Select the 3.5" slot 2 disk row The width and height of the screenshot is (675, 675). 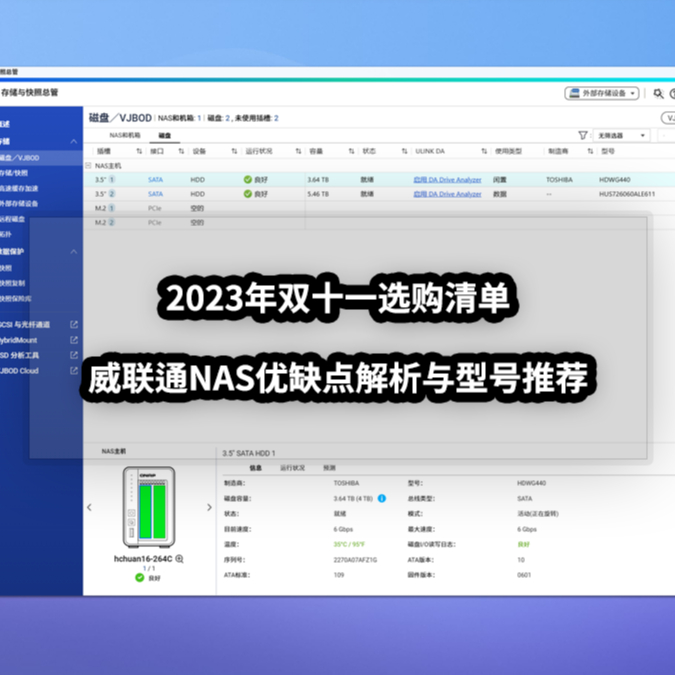[x=379, y=194]
